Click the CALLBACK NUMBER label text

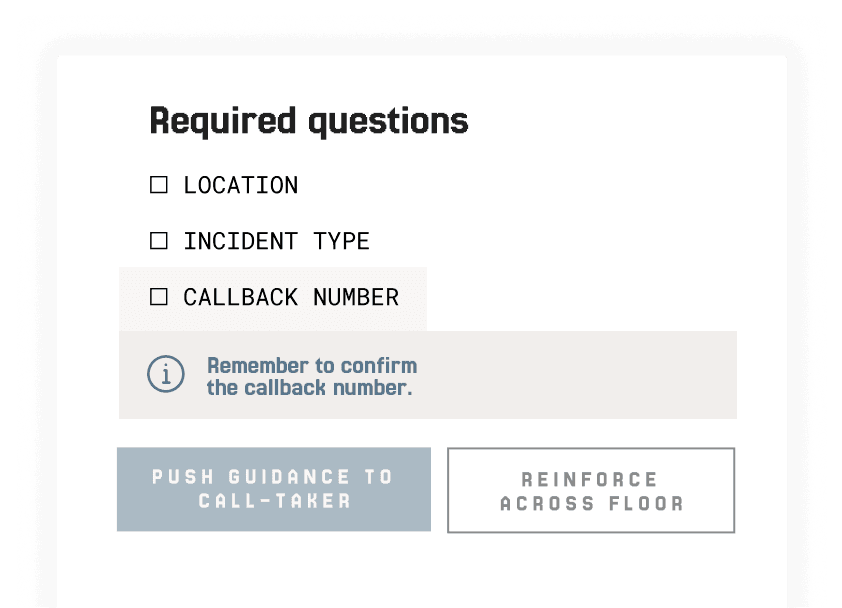[291, 297]
